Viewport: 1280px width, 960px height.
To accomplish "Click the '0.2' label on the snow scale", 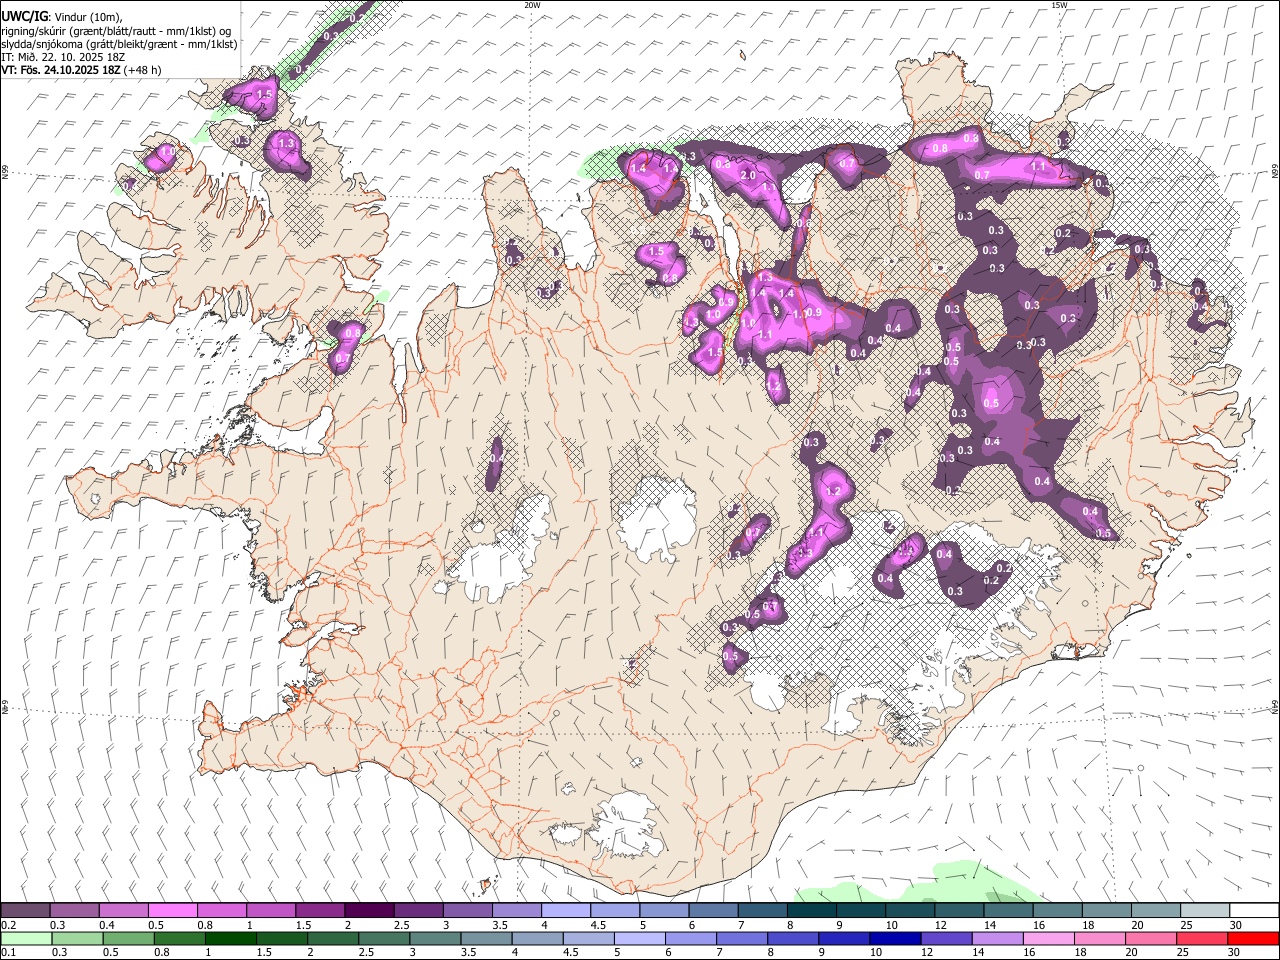I will pos(9,925).
